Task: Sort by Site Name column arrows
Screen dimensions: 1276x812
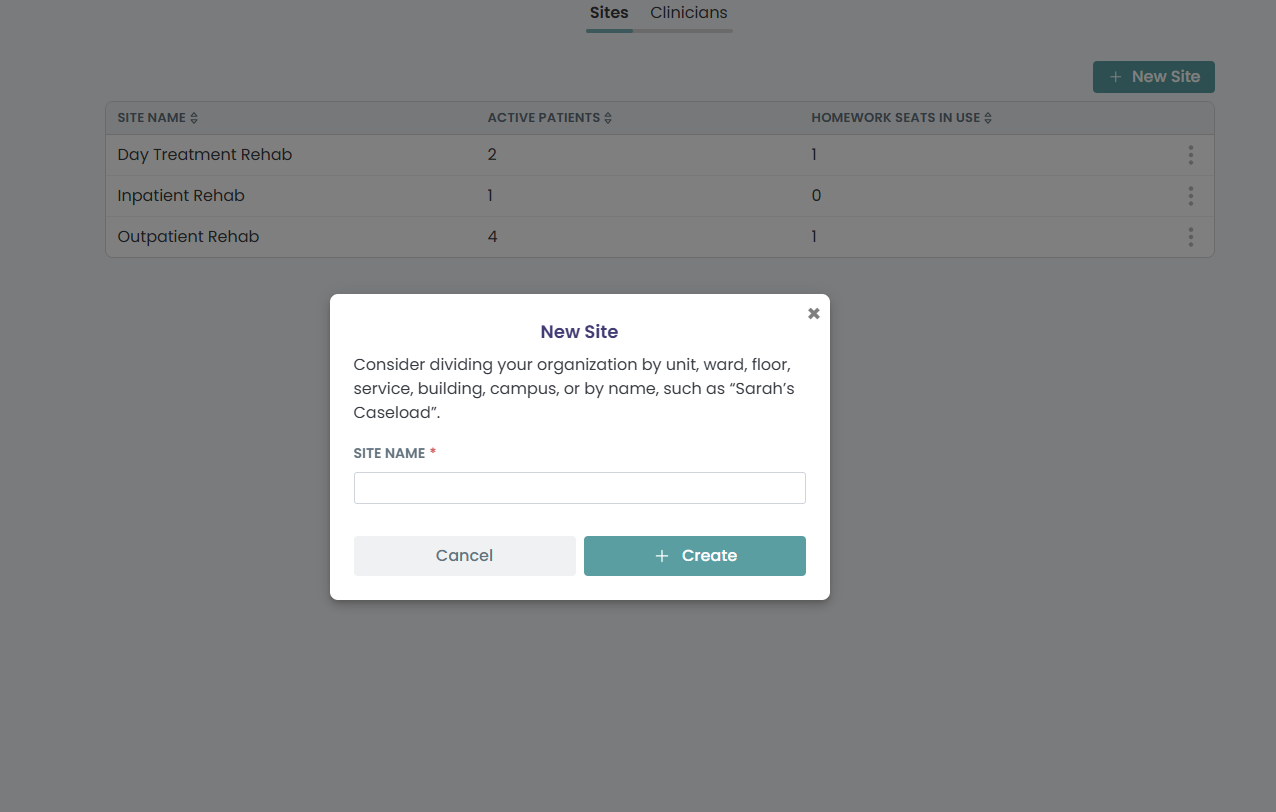Action: point(194,118)
